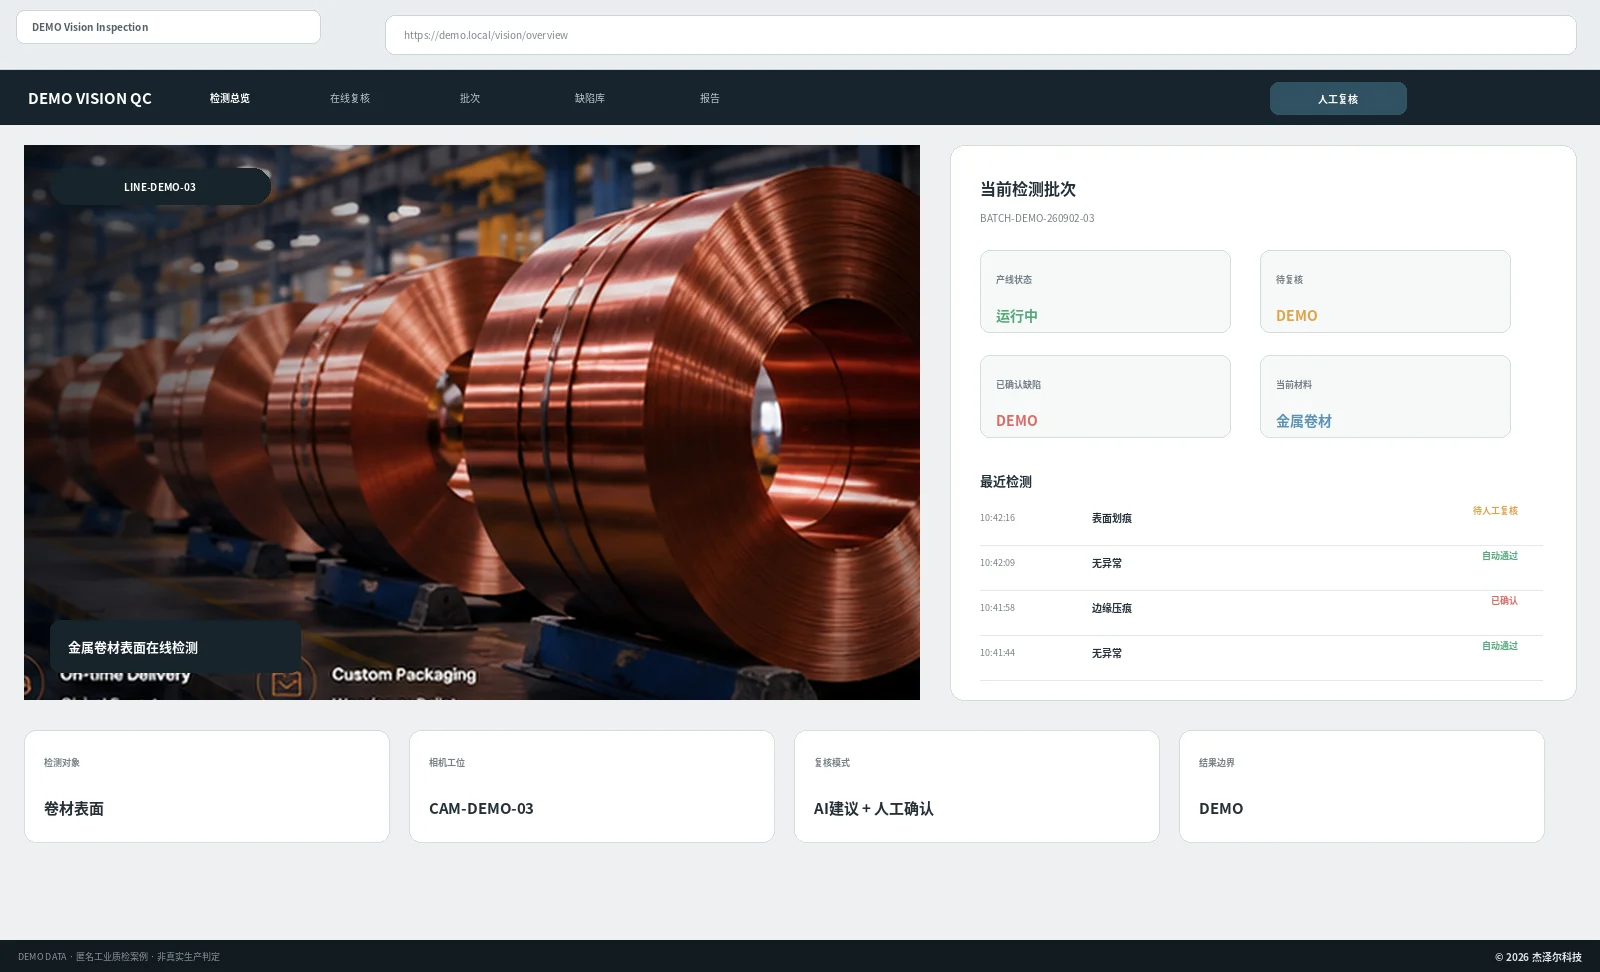The image size is (1600, 972).
Task: Click the LINE-DEMO-03 badge on the image
Action: (x=160, y=187)
